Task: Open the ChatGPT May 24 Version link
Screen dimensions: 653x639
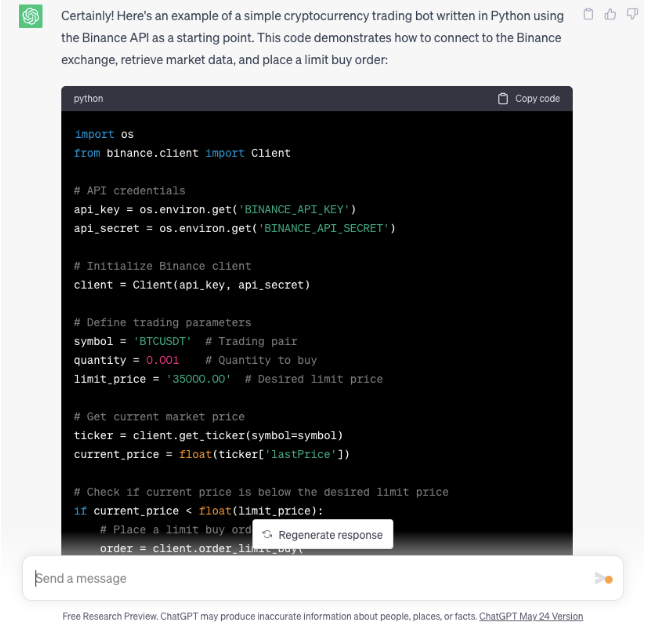Action: pos(530,616)
